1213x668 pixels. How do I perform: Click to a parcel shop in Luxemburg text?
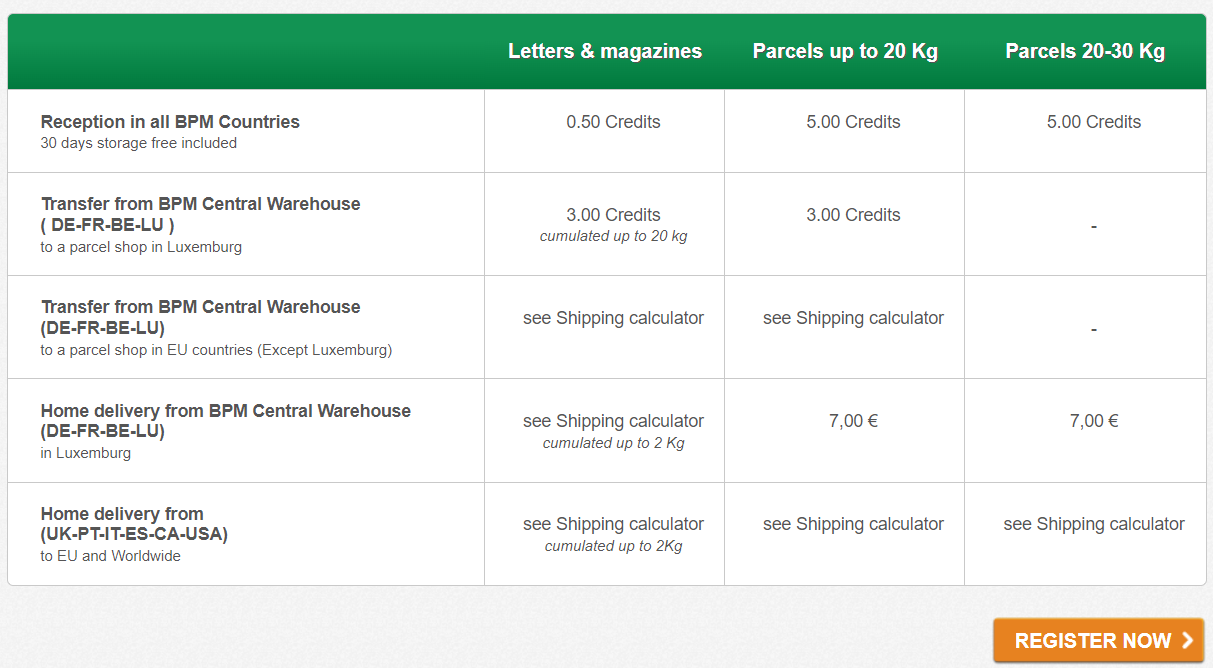[141, 247]
